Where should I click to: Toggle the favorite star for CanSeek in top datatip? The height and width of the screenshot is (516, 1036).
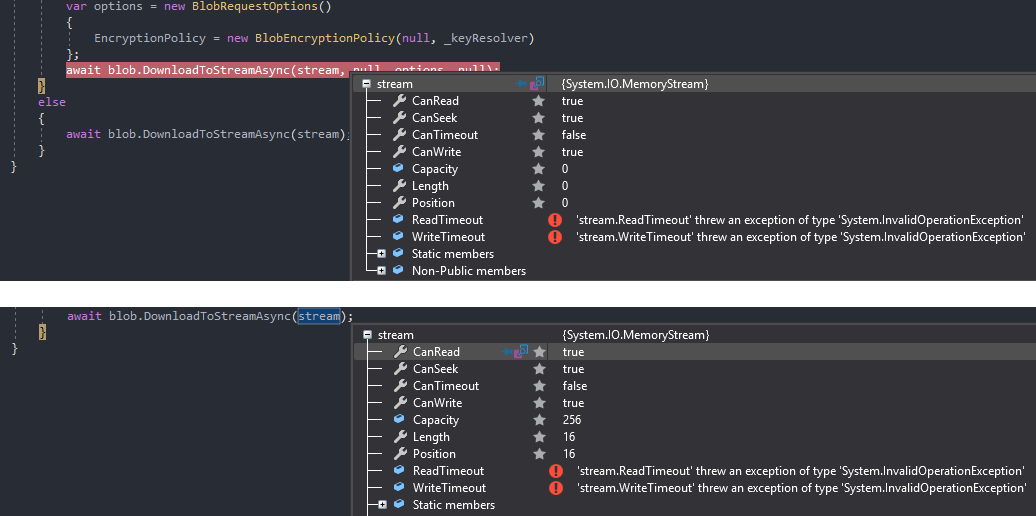[539, 118]
